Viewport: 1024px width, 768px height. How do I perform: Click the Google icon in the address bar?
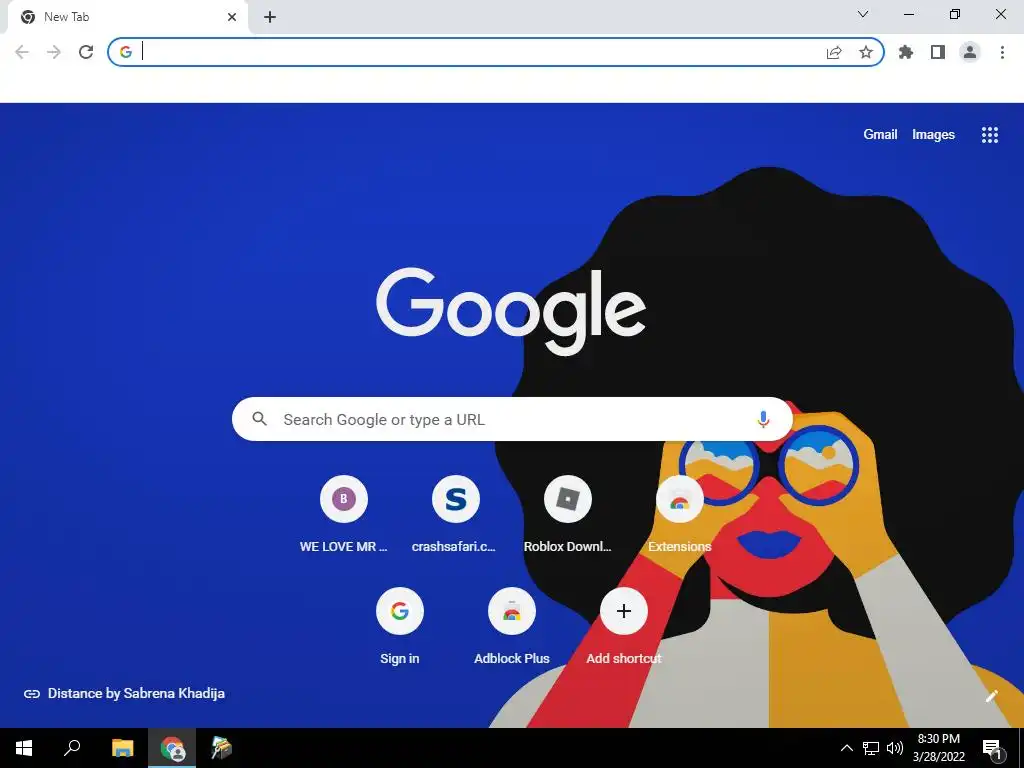pos(126,52)
